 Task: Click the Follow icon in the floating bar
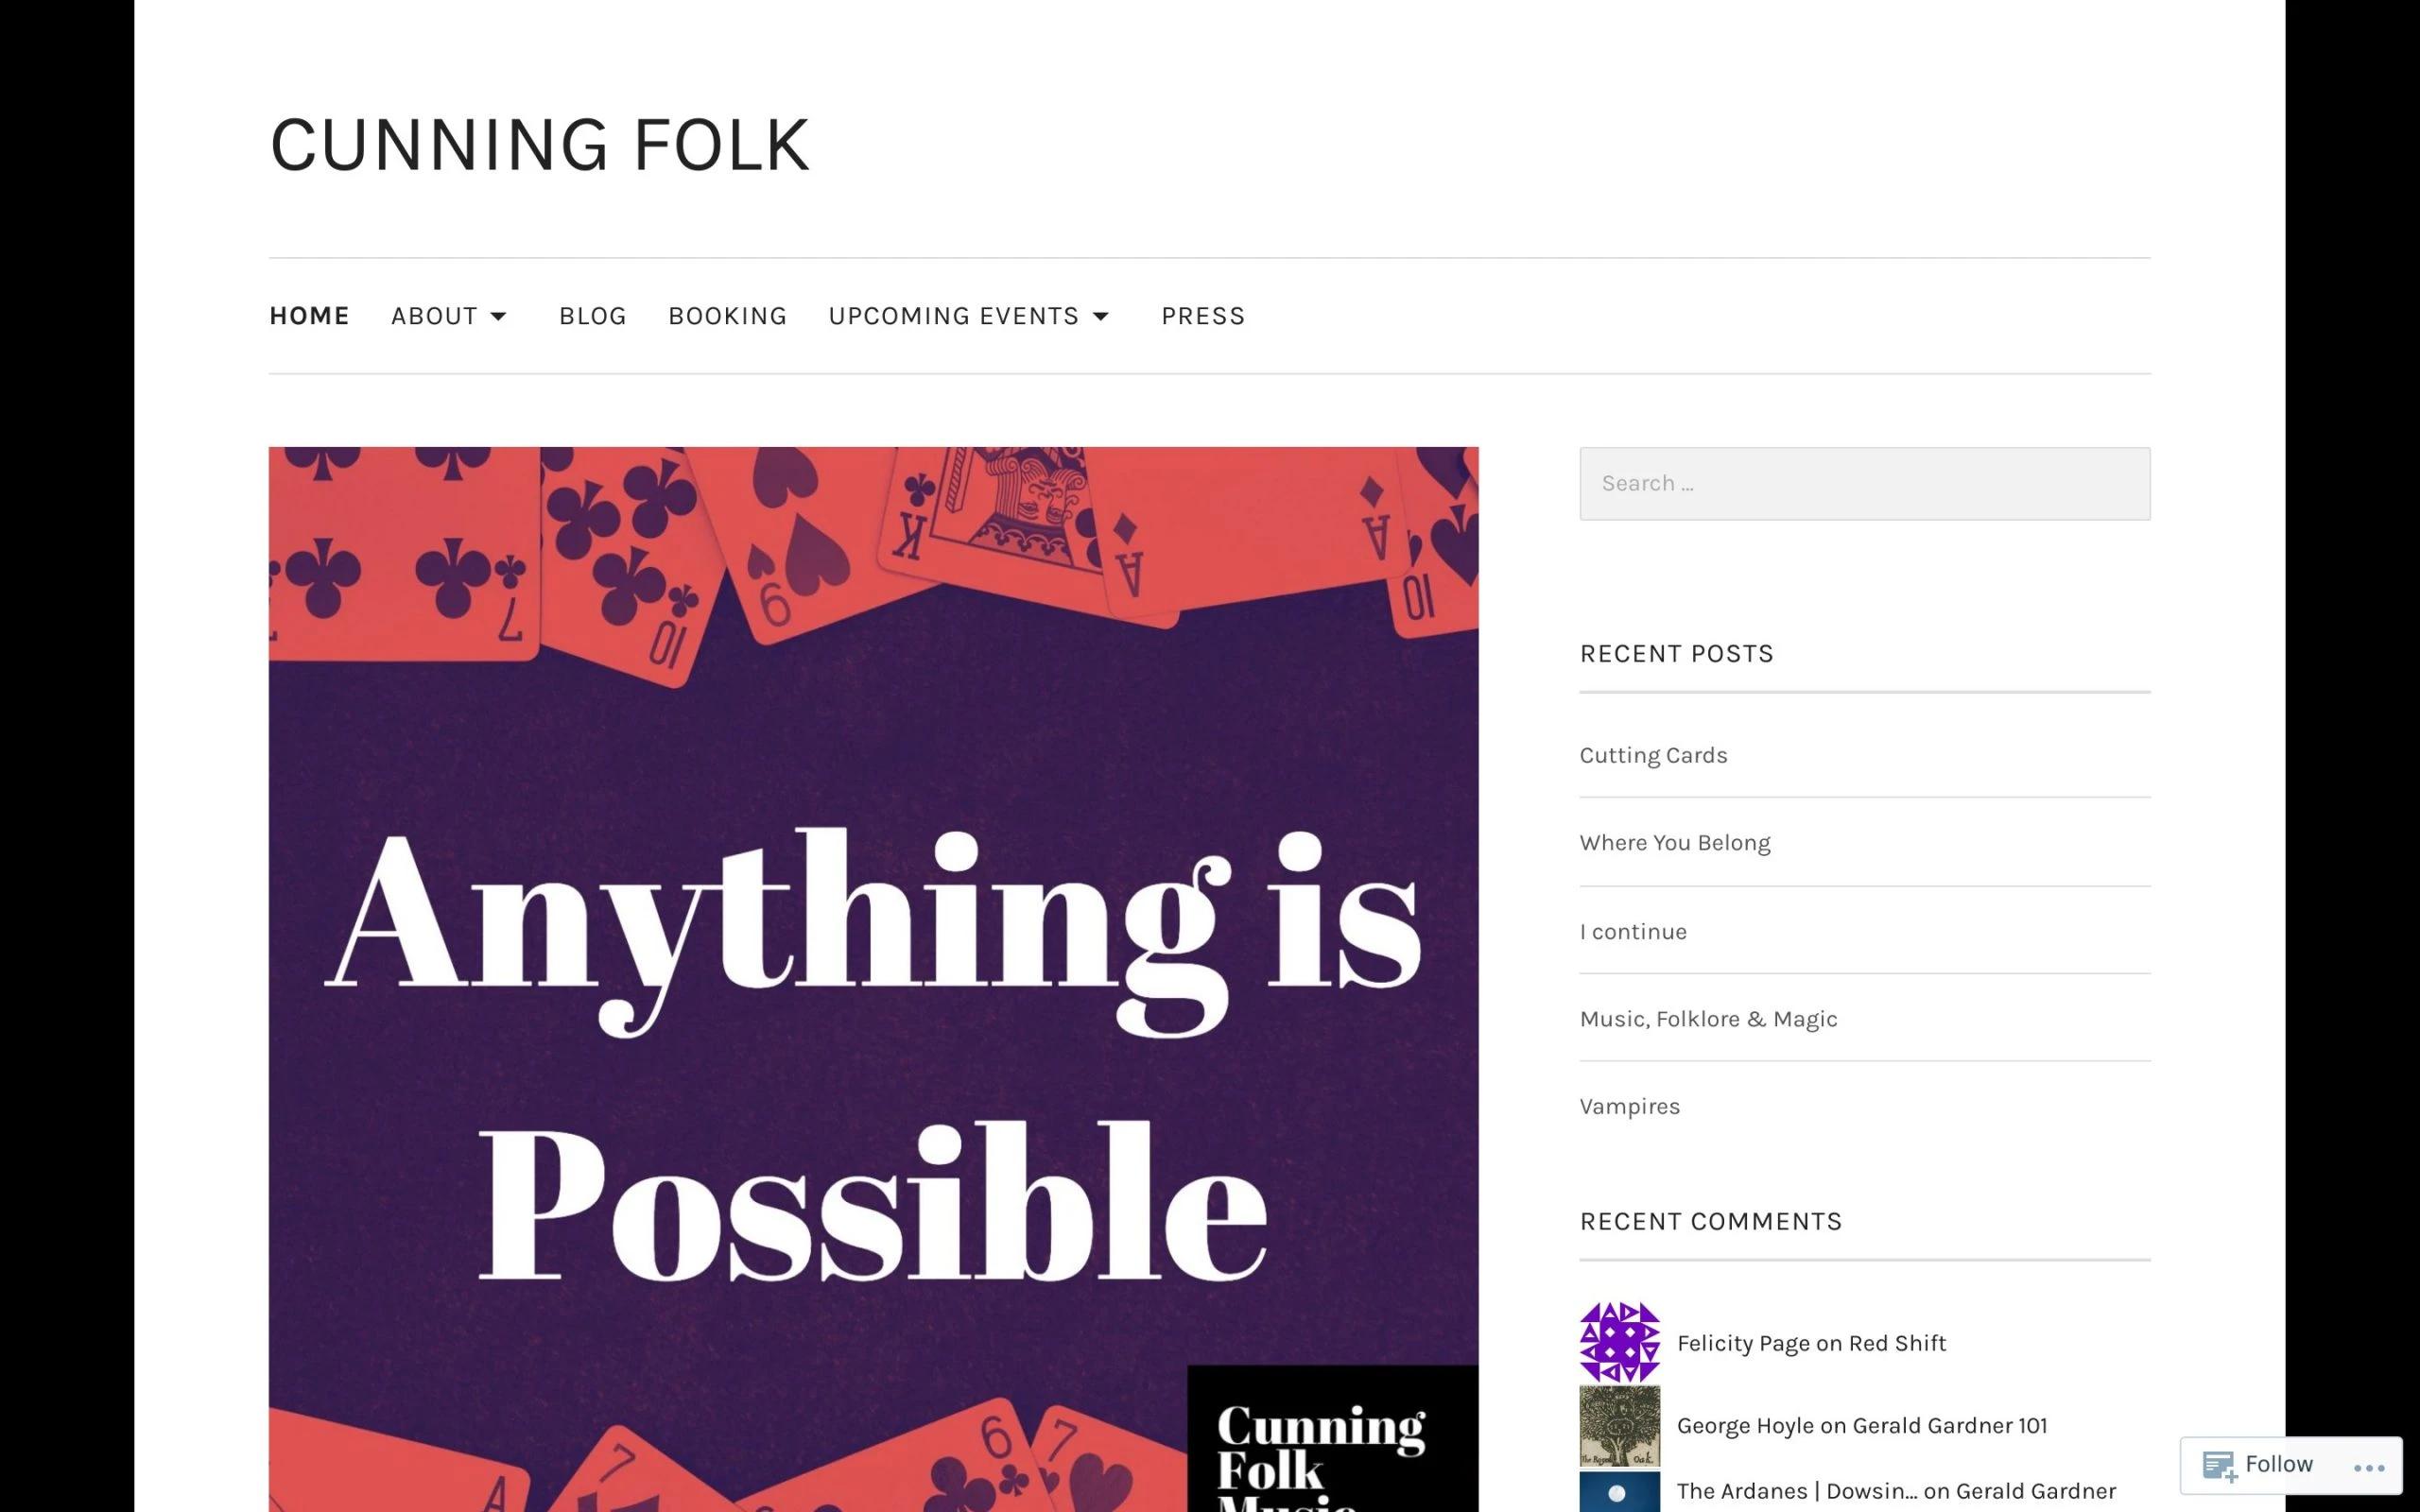[x=2219, y=1466]
